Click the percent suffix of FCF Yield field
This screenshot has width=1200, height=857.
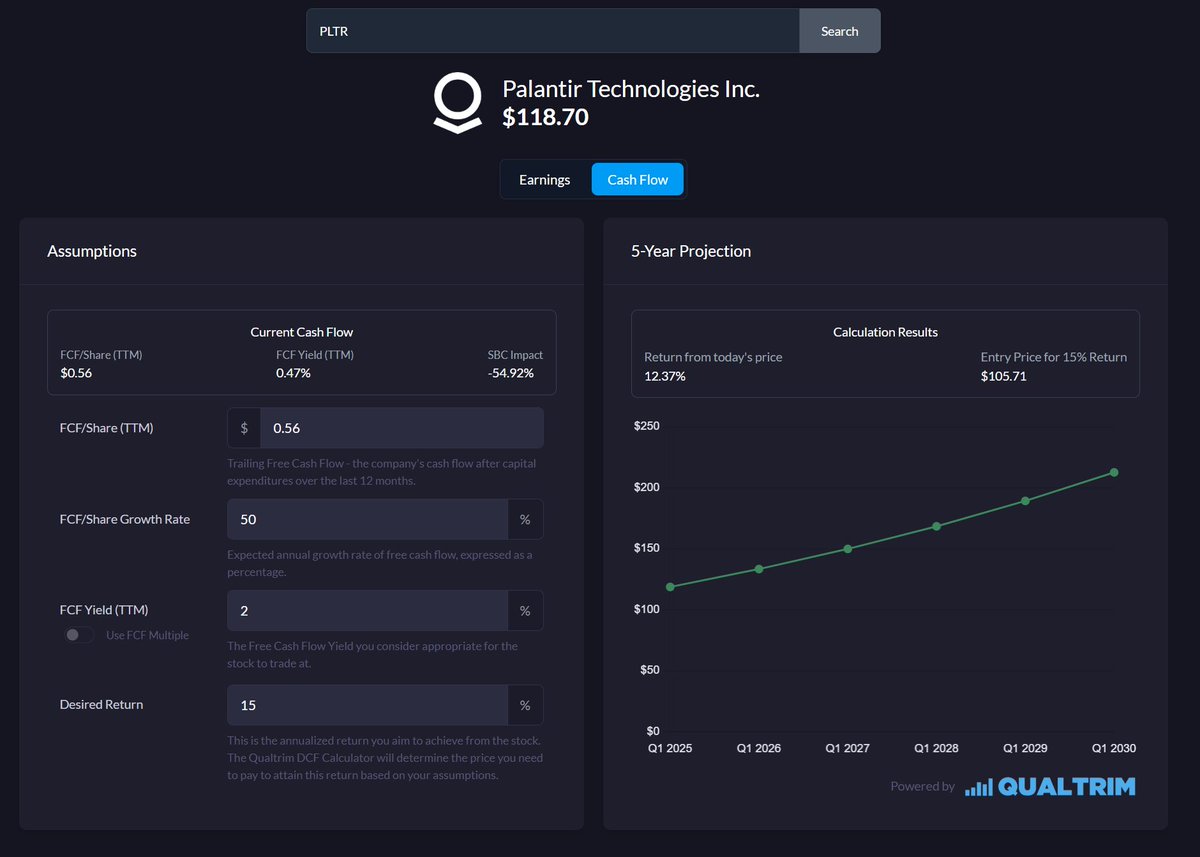[x=525, y=611]
